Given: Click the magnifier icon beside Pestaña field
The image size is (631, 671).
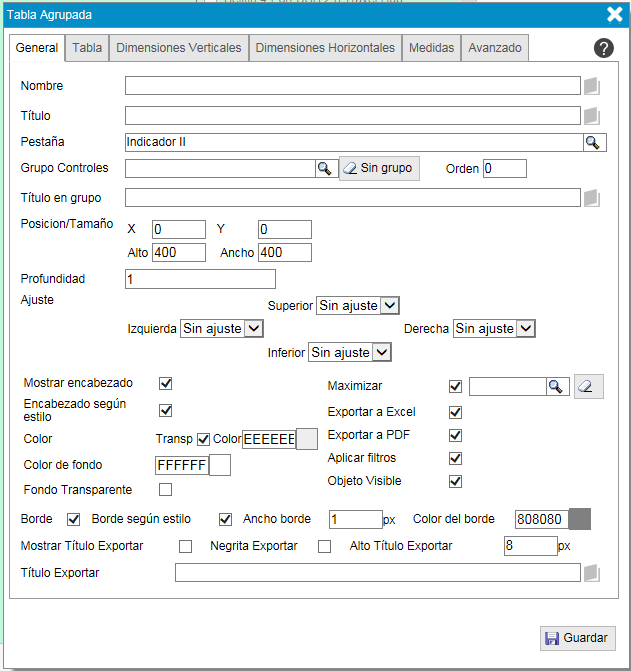Looking at the screenshot, I should pyautogui.click(x=594, y=143).
